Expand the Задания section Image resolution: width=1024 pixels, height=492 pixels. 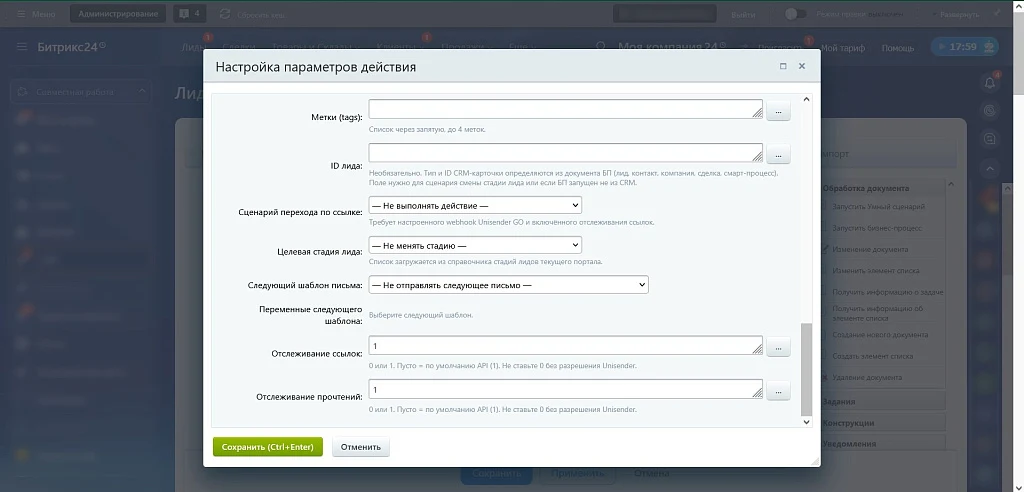point(882,402)
